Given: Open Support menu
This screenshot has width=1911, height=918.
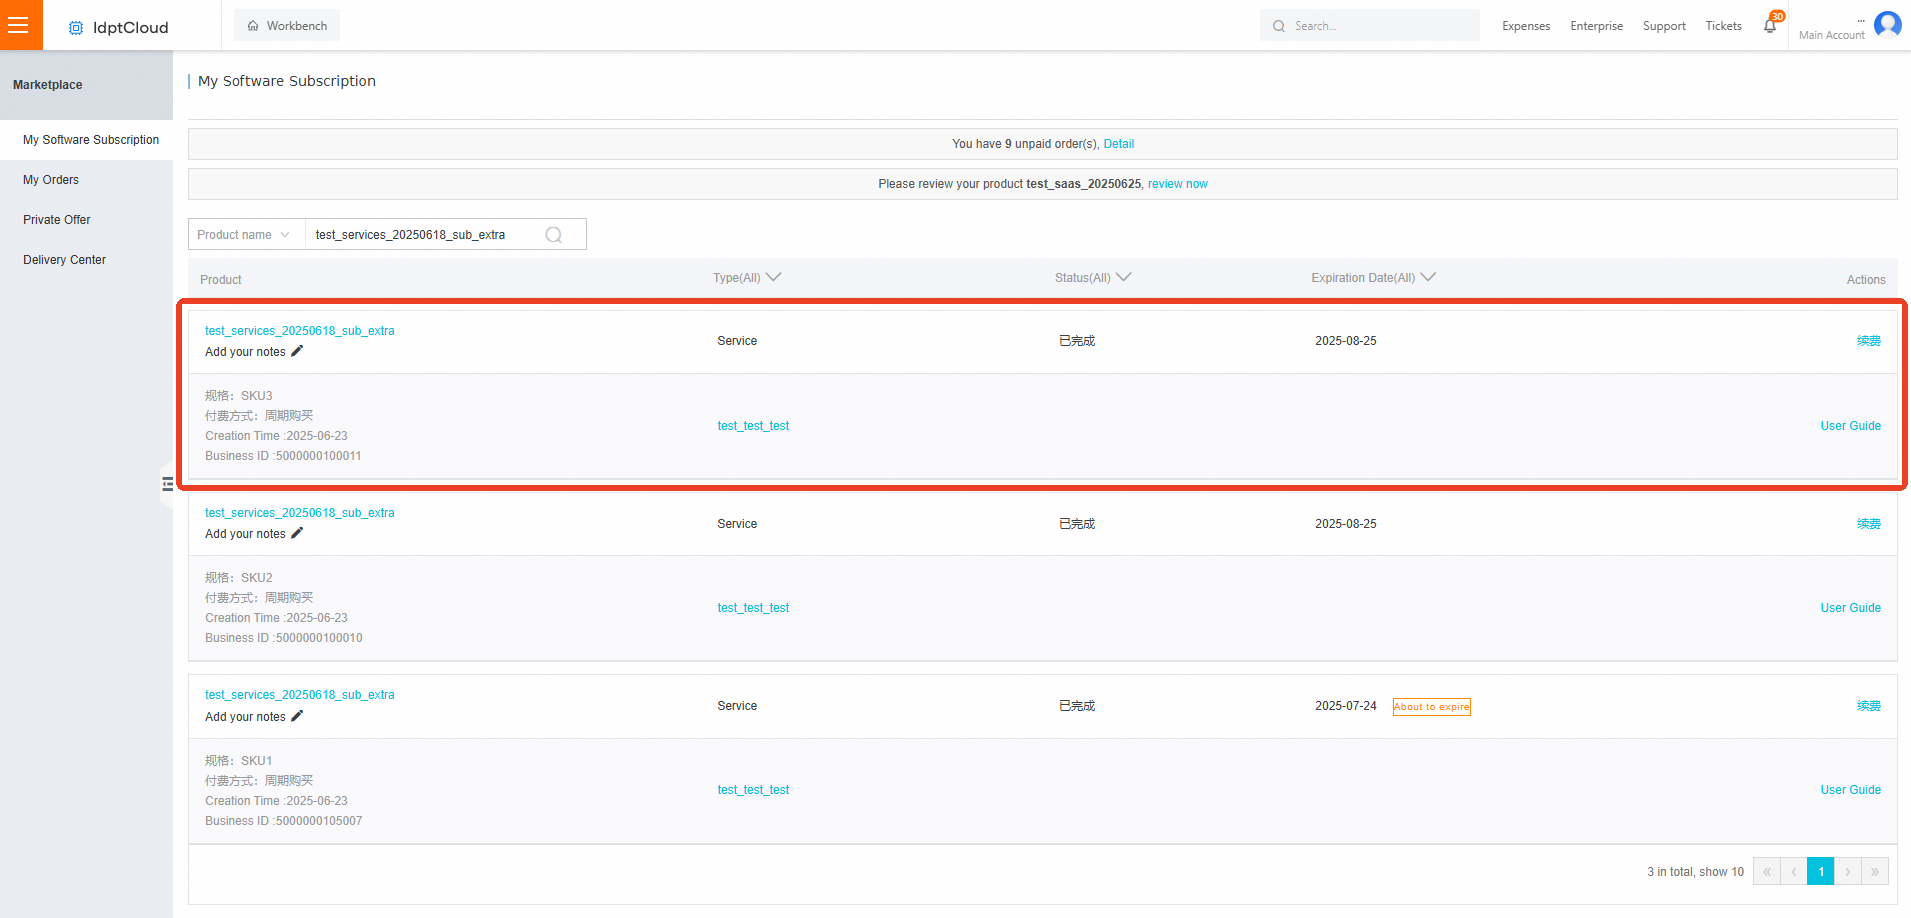Looking at the screenshot, I should point(1664,26).
